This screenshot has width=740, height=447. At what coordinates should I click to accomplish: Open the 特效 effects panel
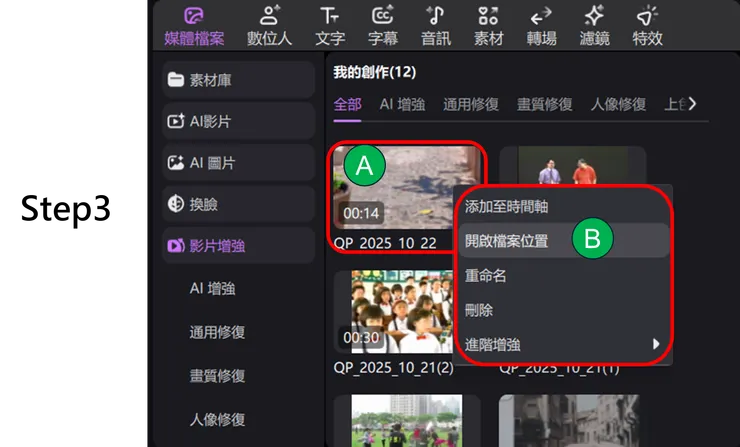tap(648, 26)
